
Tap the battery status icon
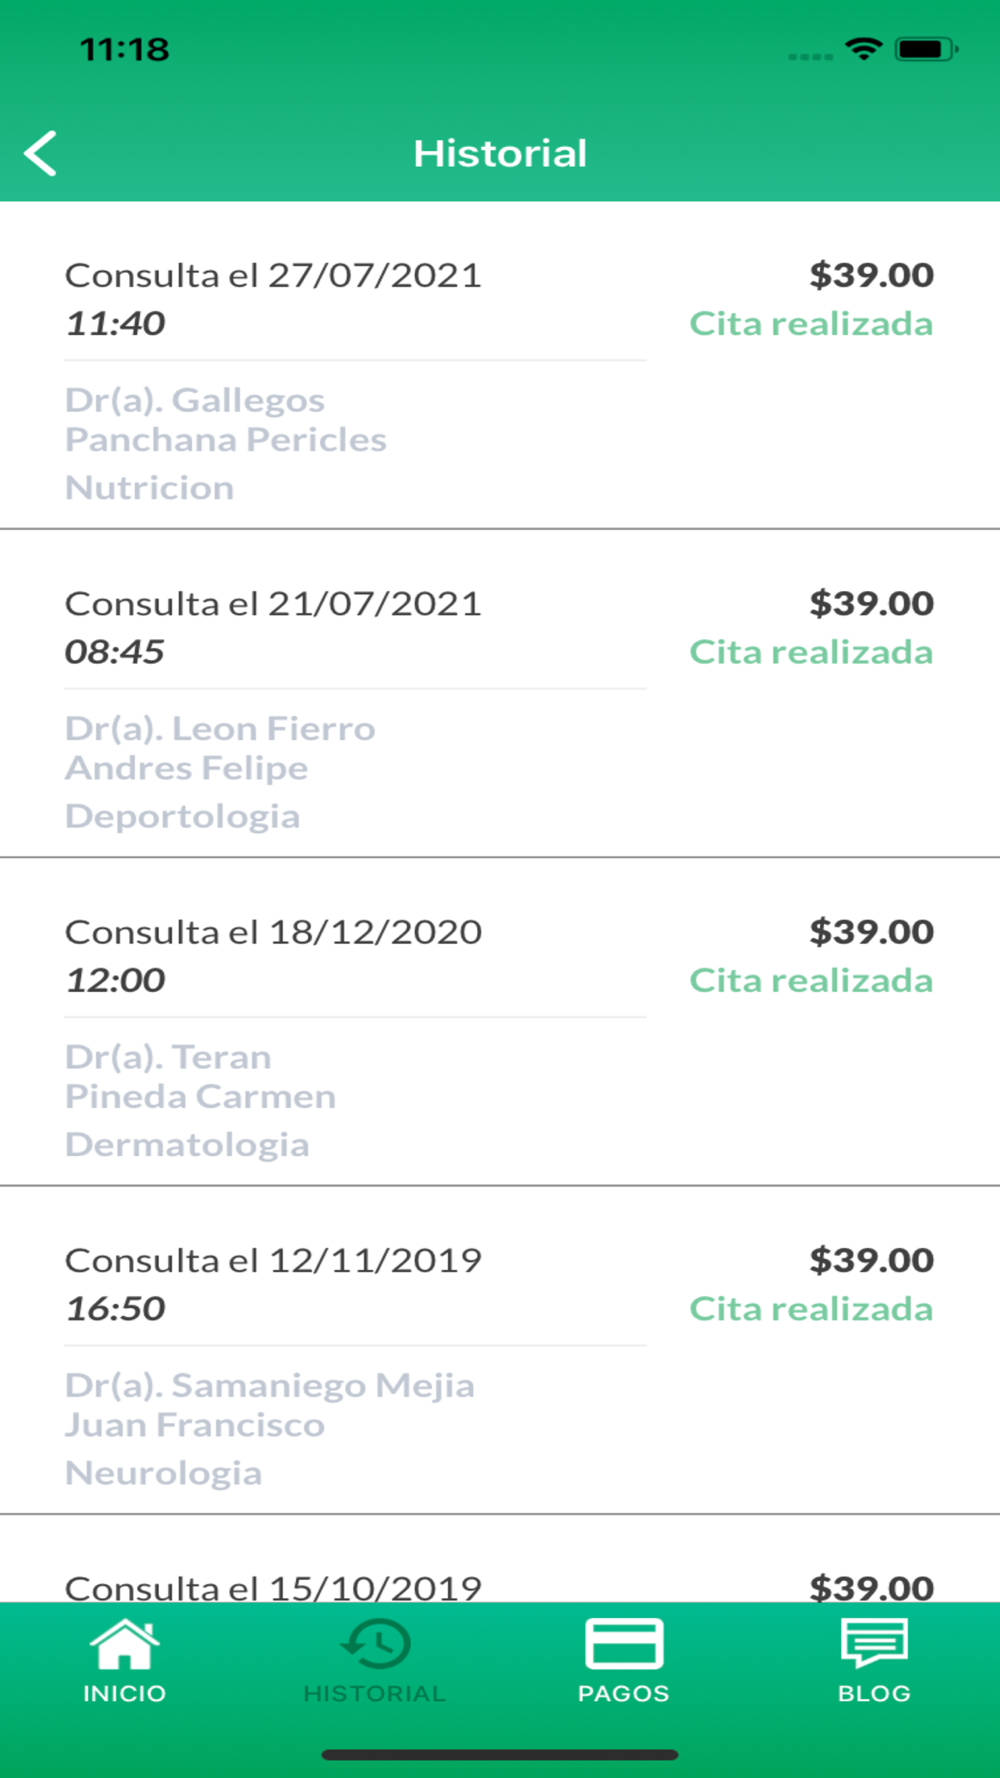click(926, 49)
